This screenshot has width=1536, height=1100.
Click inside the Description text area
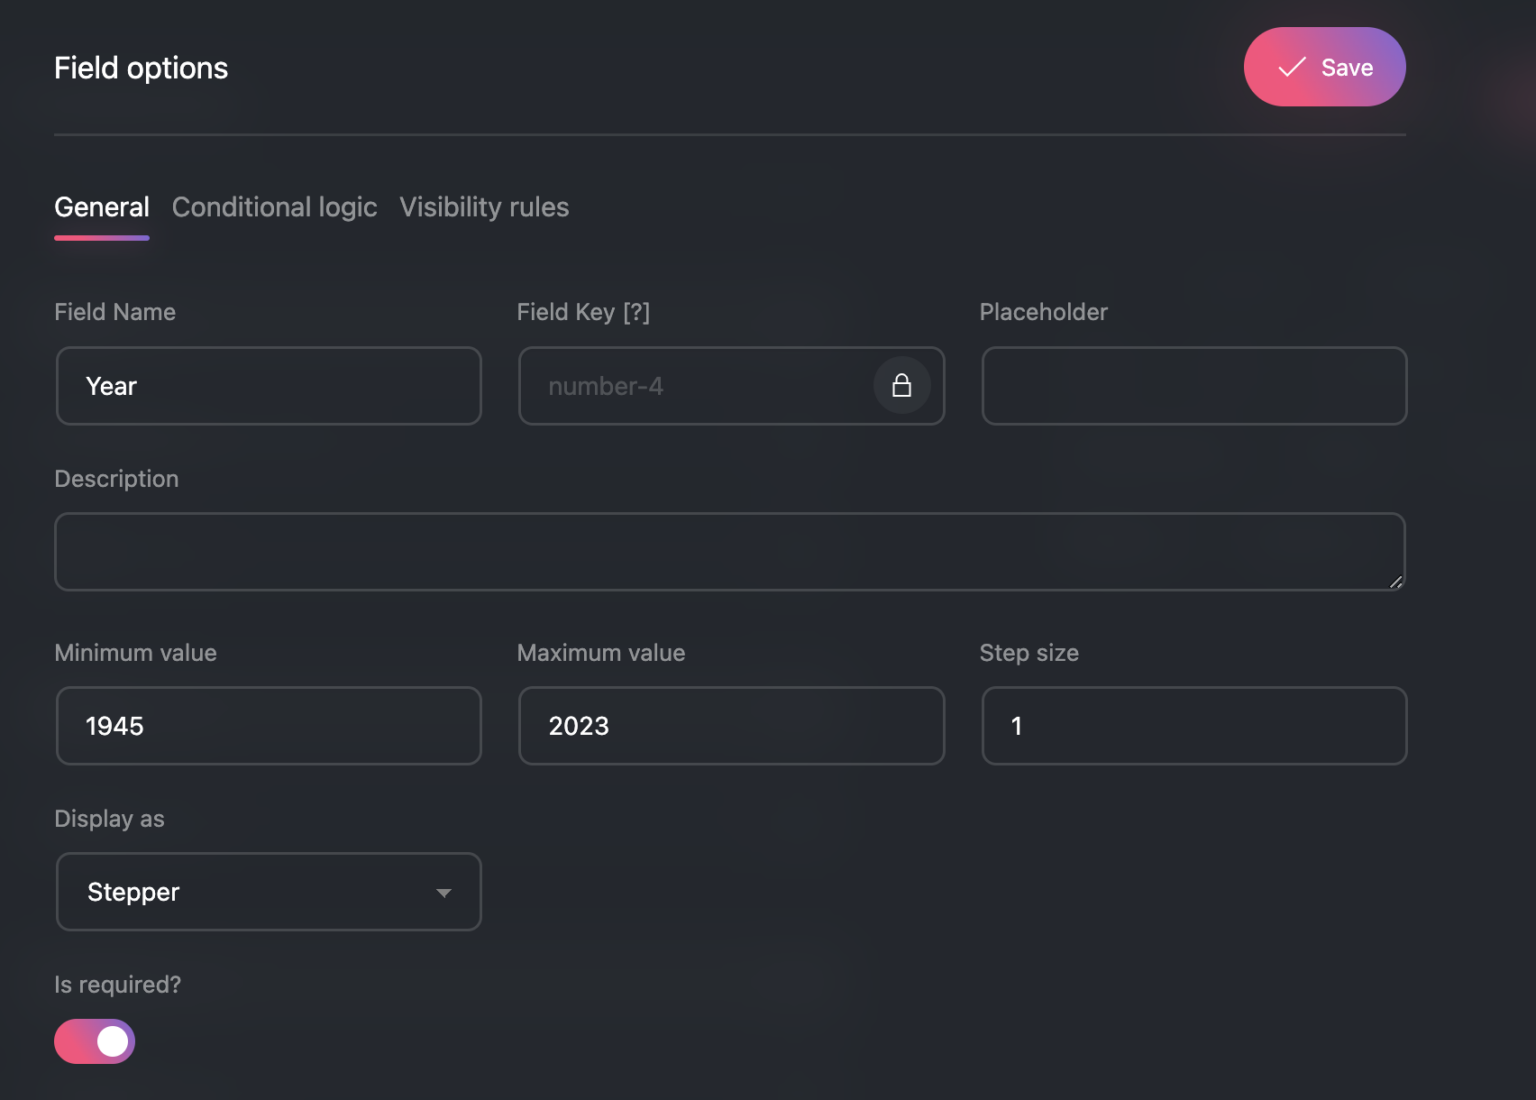[728, 552]
